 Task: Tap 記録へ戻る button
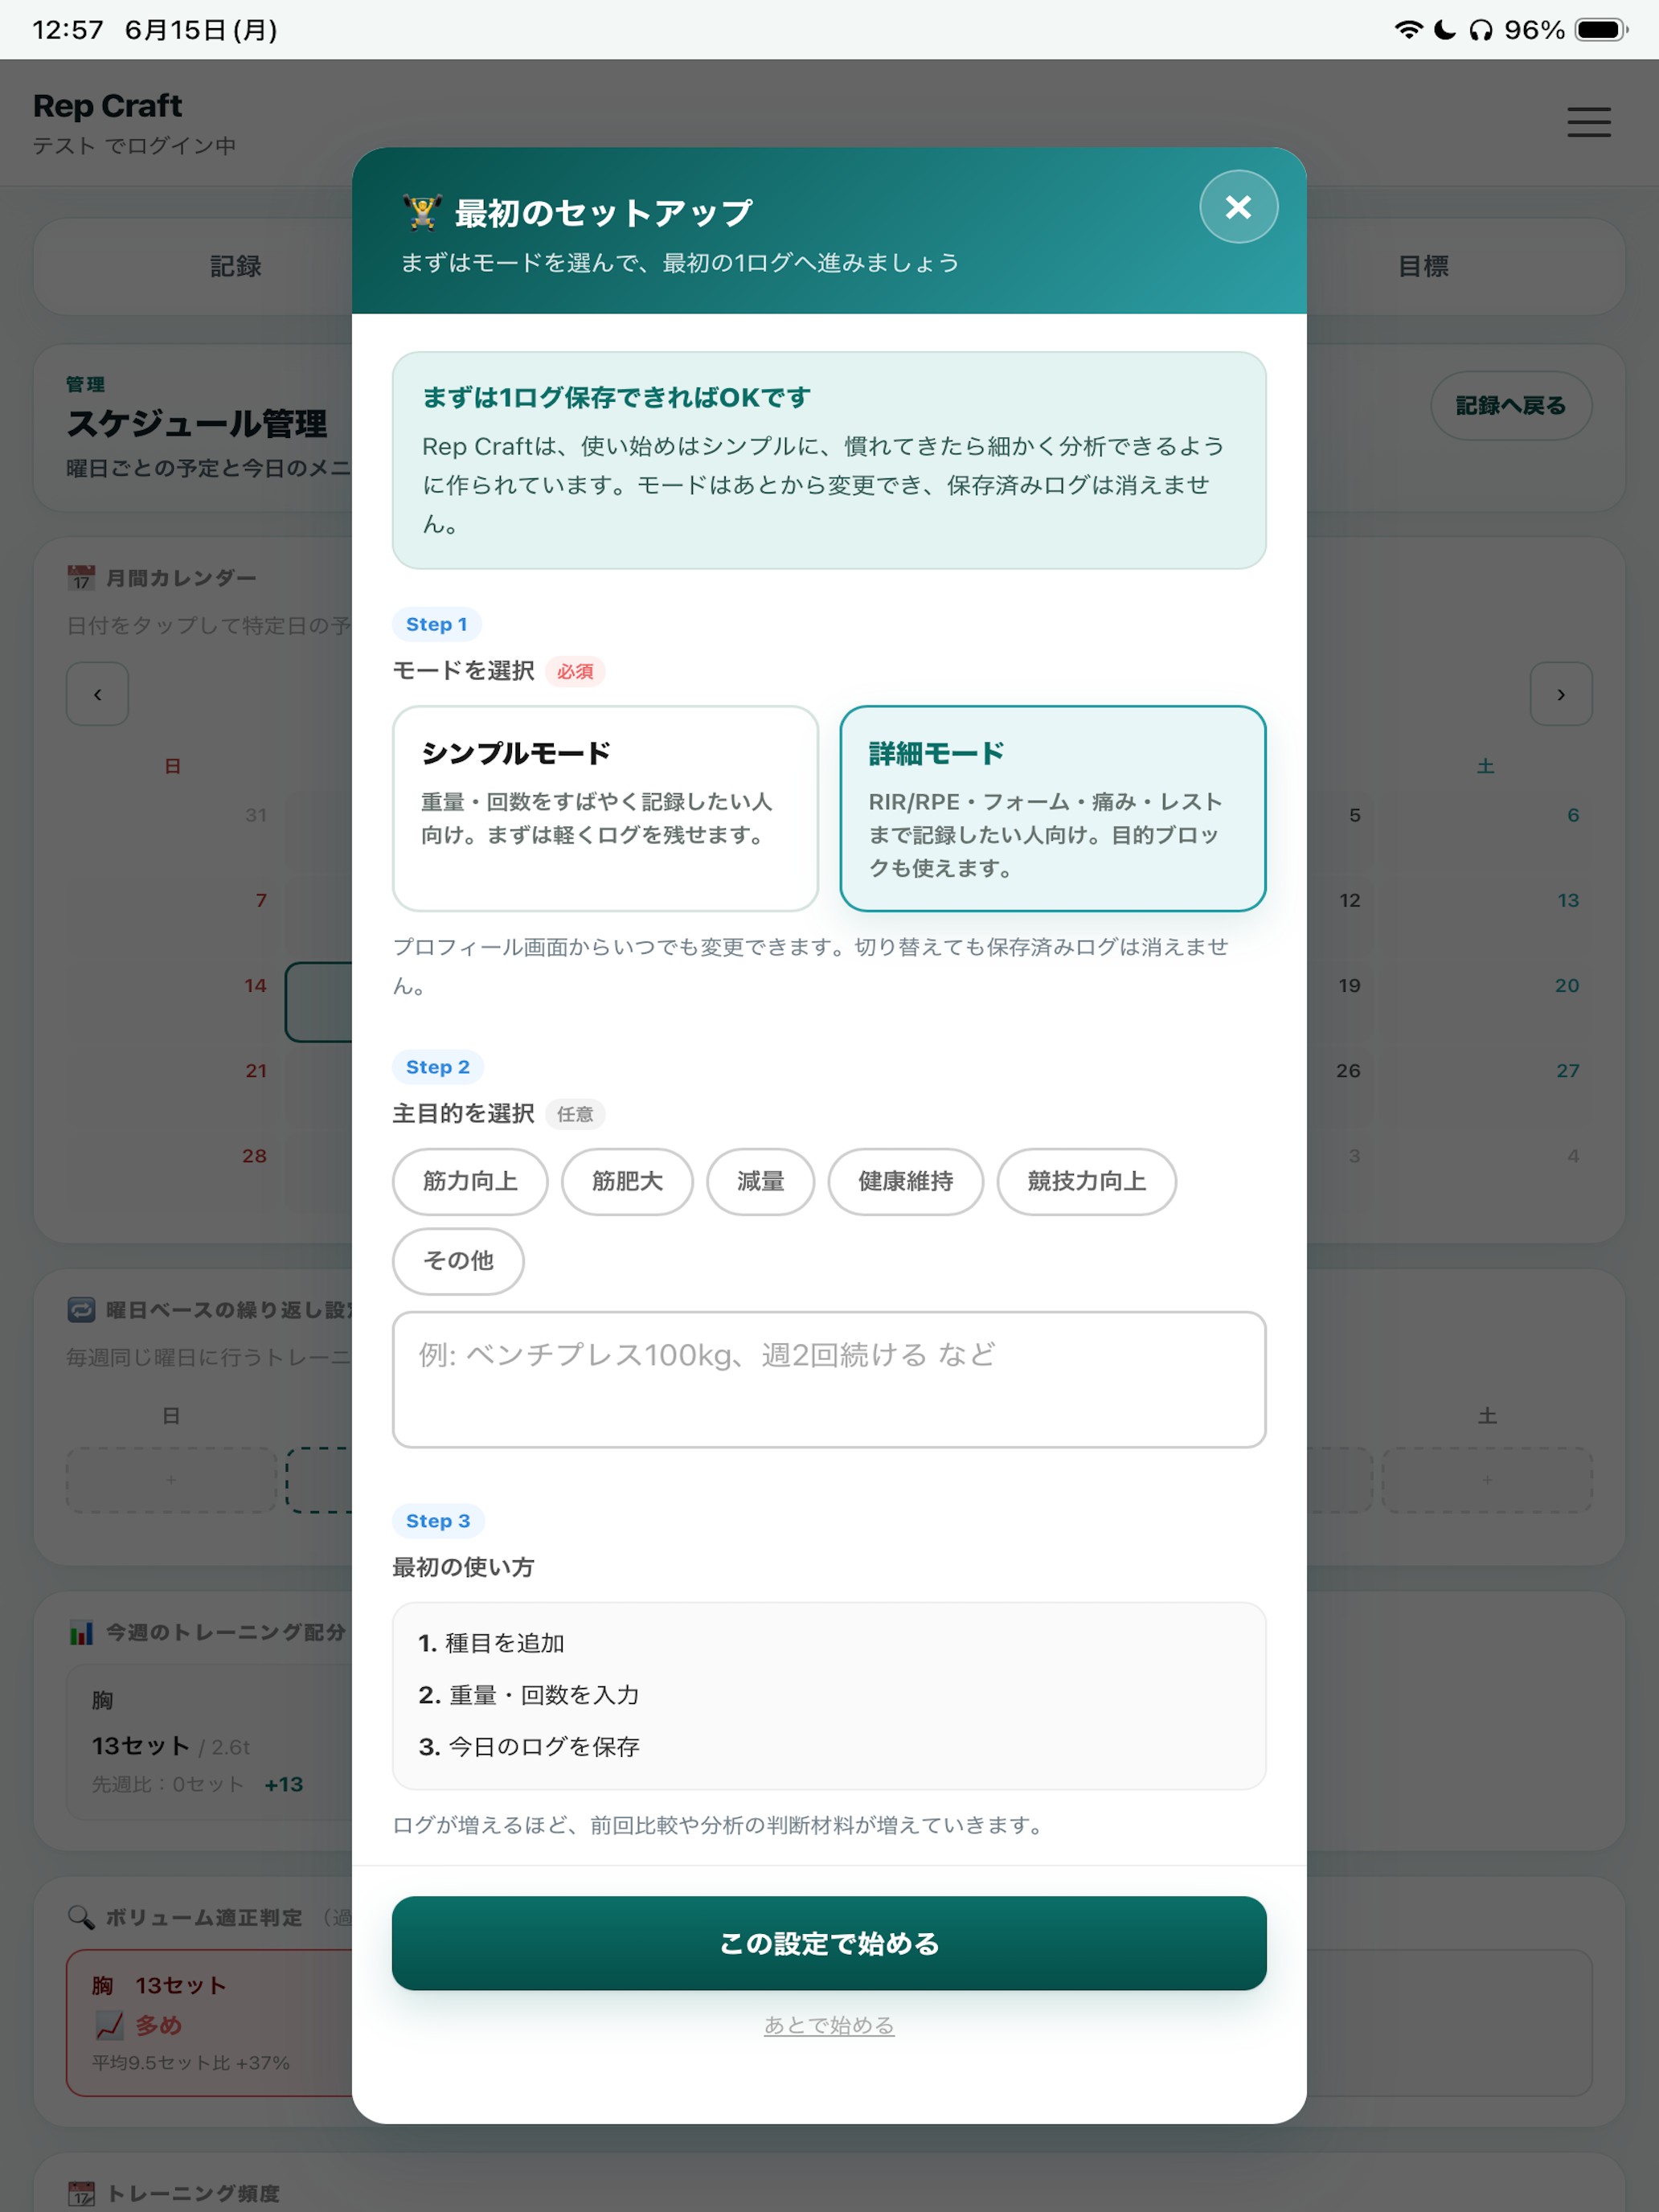(1511, 405)
